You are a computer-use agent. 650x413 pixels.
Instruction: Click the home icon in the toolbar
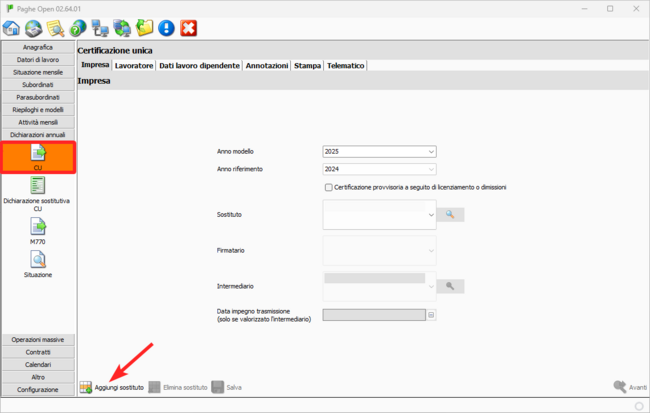pyautogui.click(x=12, y=28)
